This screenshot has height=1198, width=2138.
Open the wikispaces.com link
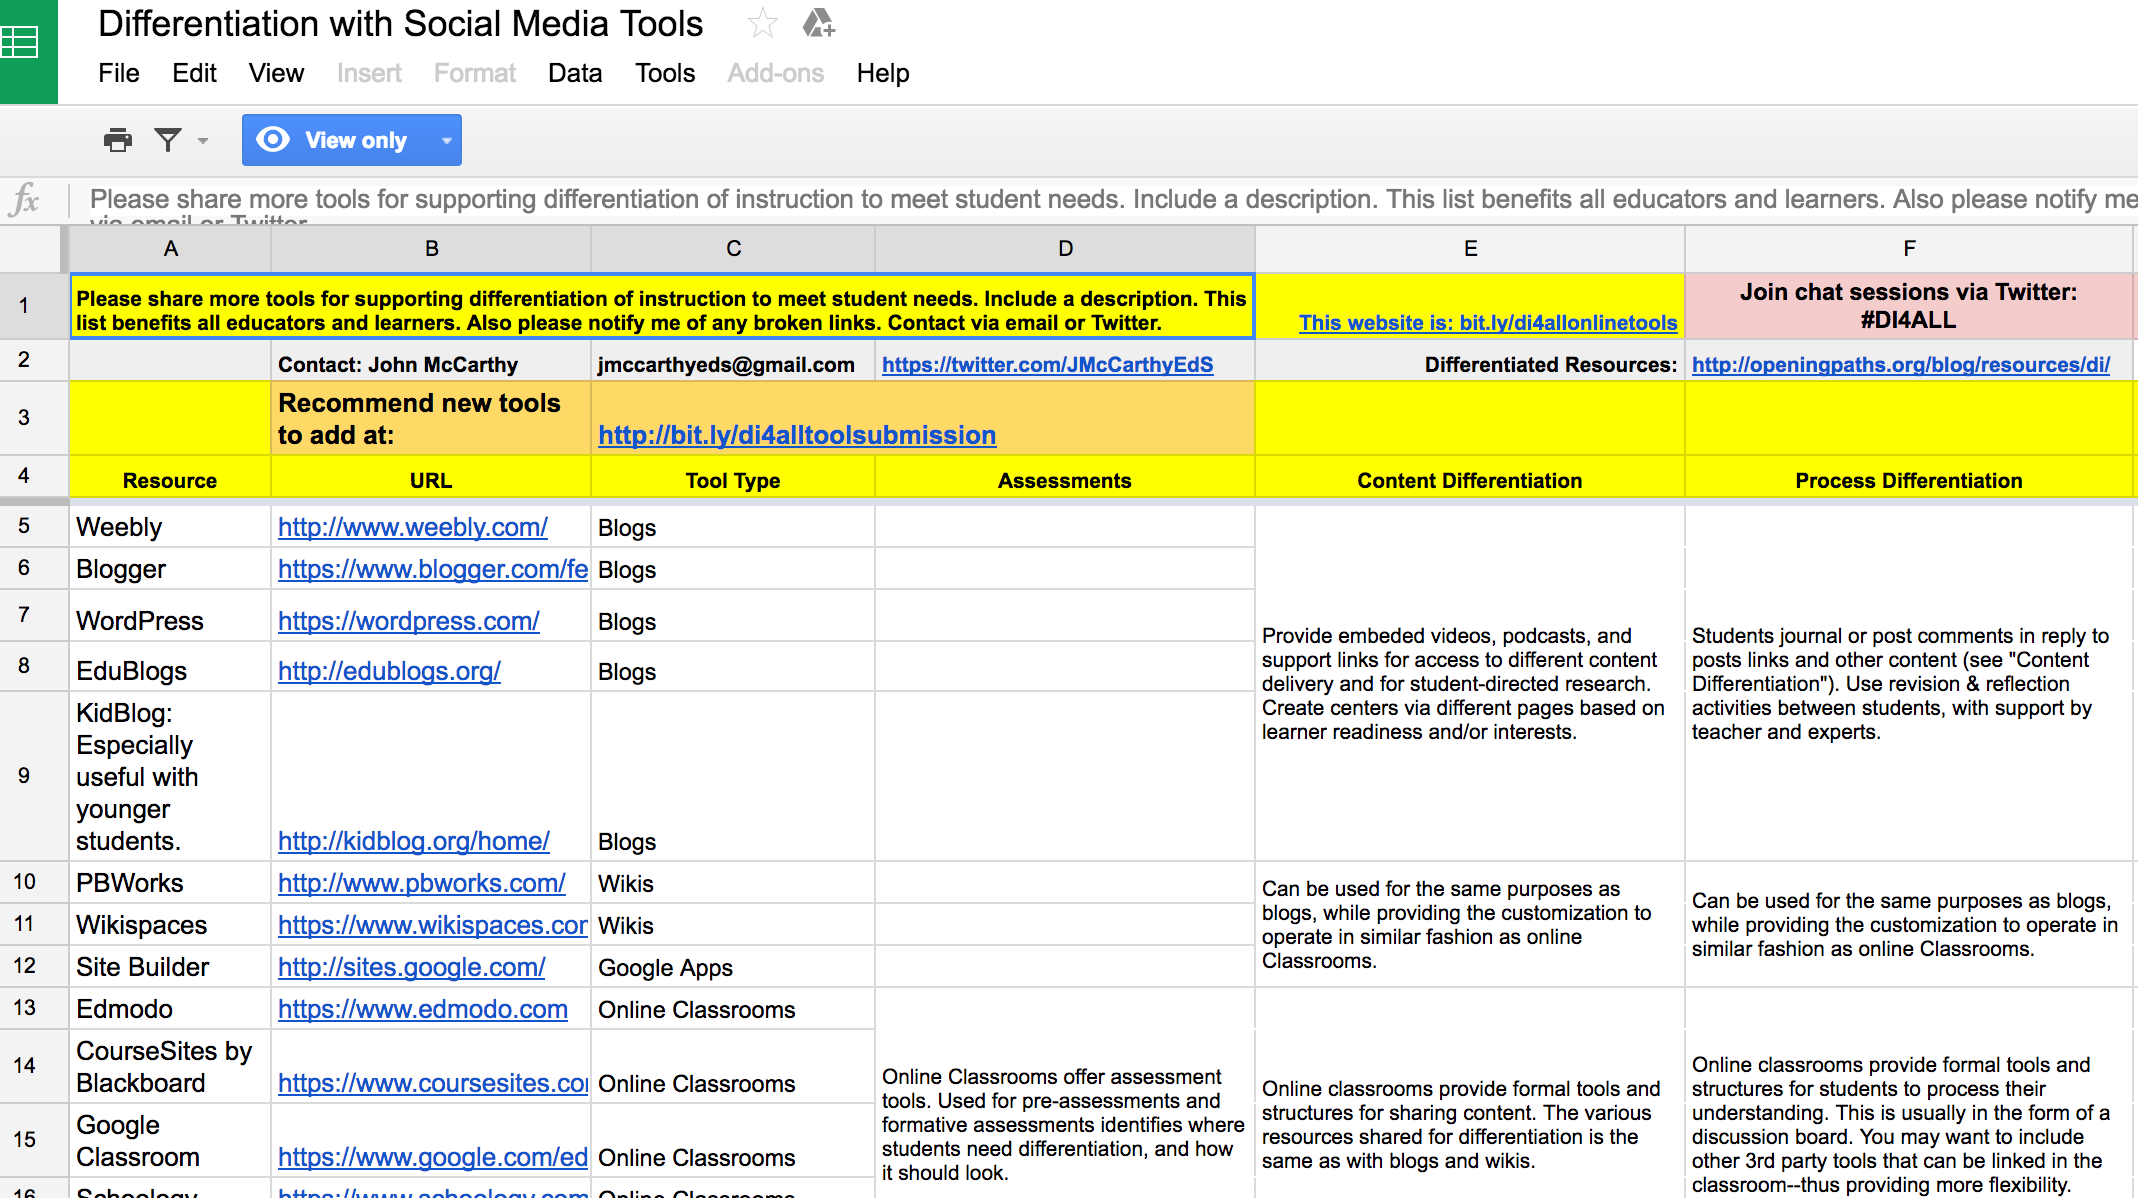[x=433, y=925]
